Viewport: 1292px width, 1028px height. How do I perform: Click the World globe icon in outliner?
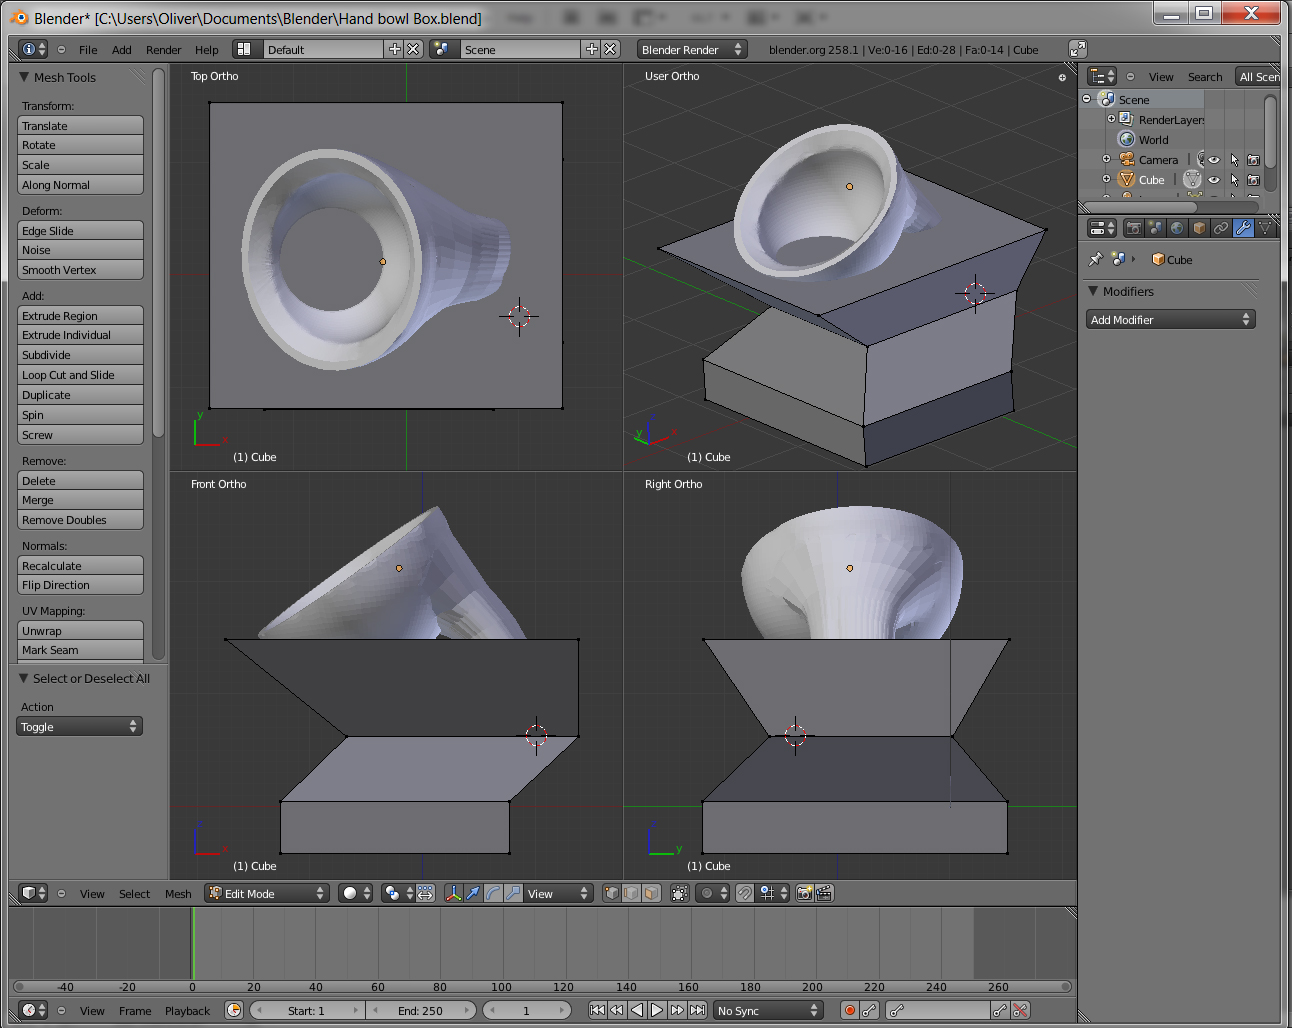[1127, 139]
